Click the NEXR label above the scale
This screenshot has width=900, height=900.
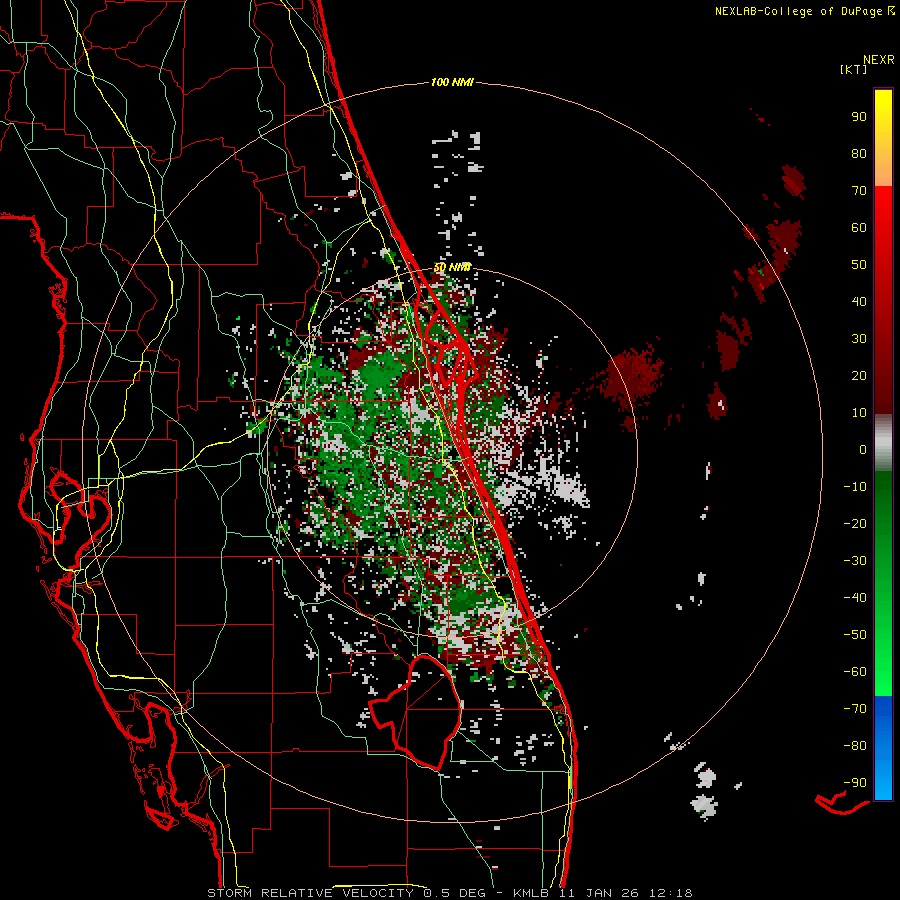pos(879,60)
